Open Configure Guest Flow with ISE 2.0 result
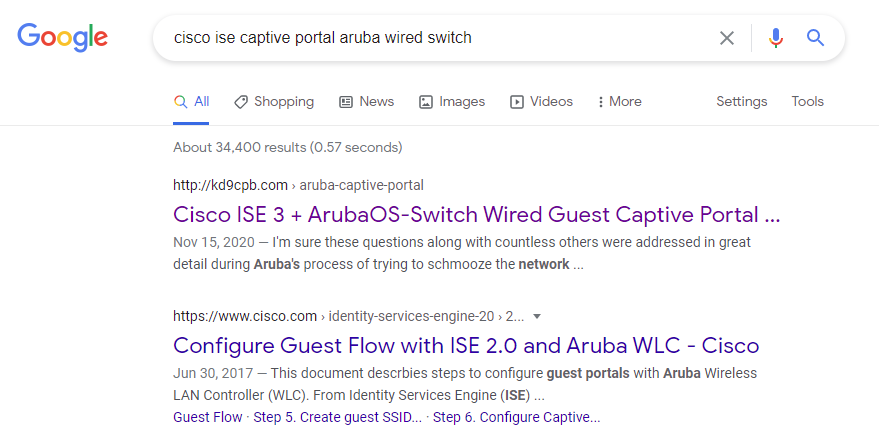The image size is (879, 438). [466, 345]
